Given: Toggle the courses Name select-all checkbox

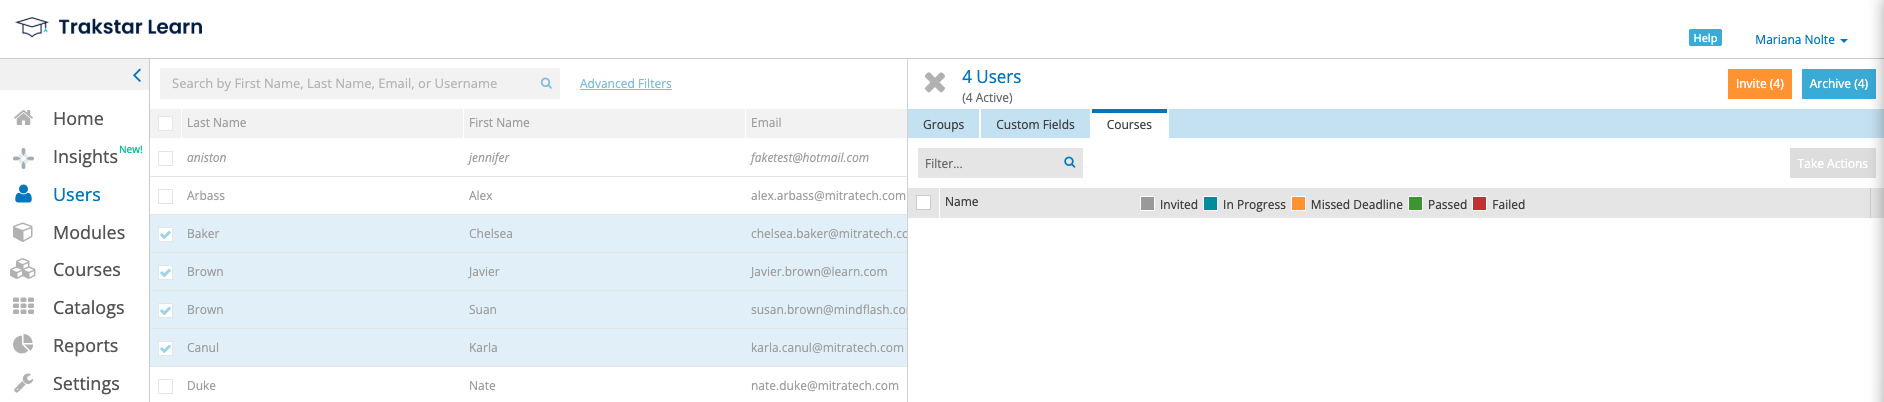Looking at the screenshot, I should point(924,202).
